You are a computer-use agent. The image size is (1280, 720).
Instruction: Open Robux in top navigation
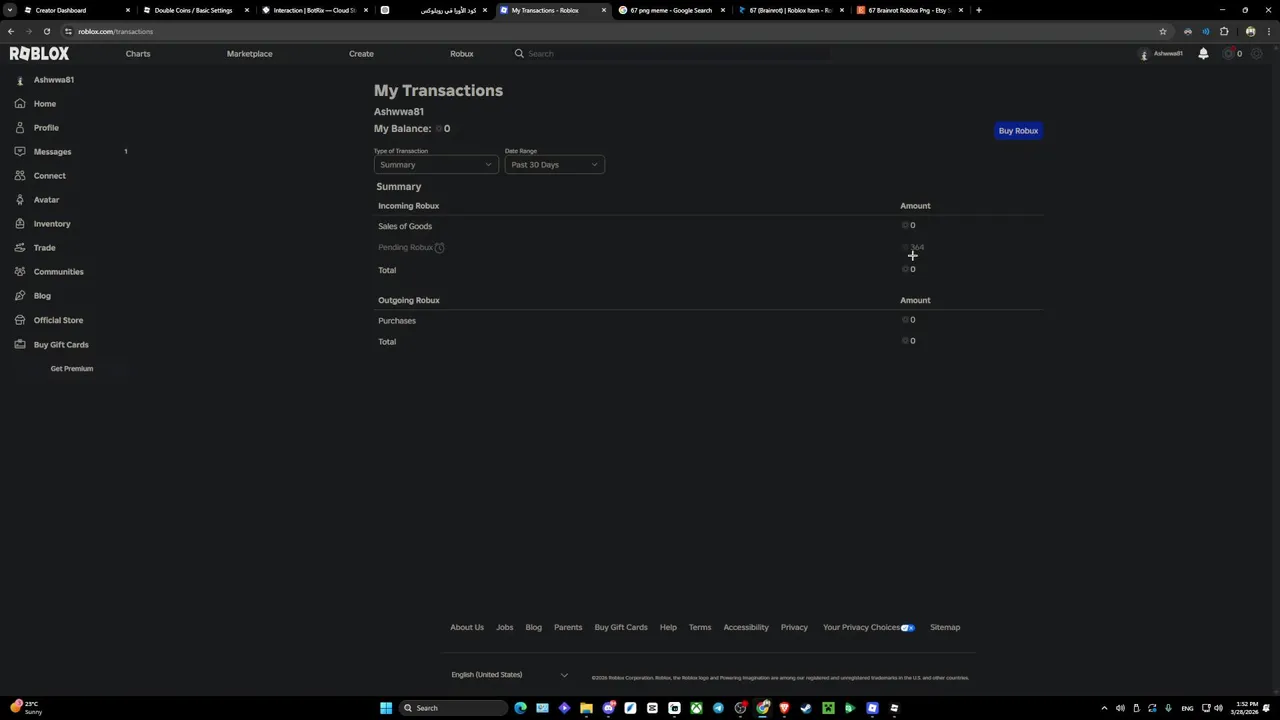pos(461,53)
